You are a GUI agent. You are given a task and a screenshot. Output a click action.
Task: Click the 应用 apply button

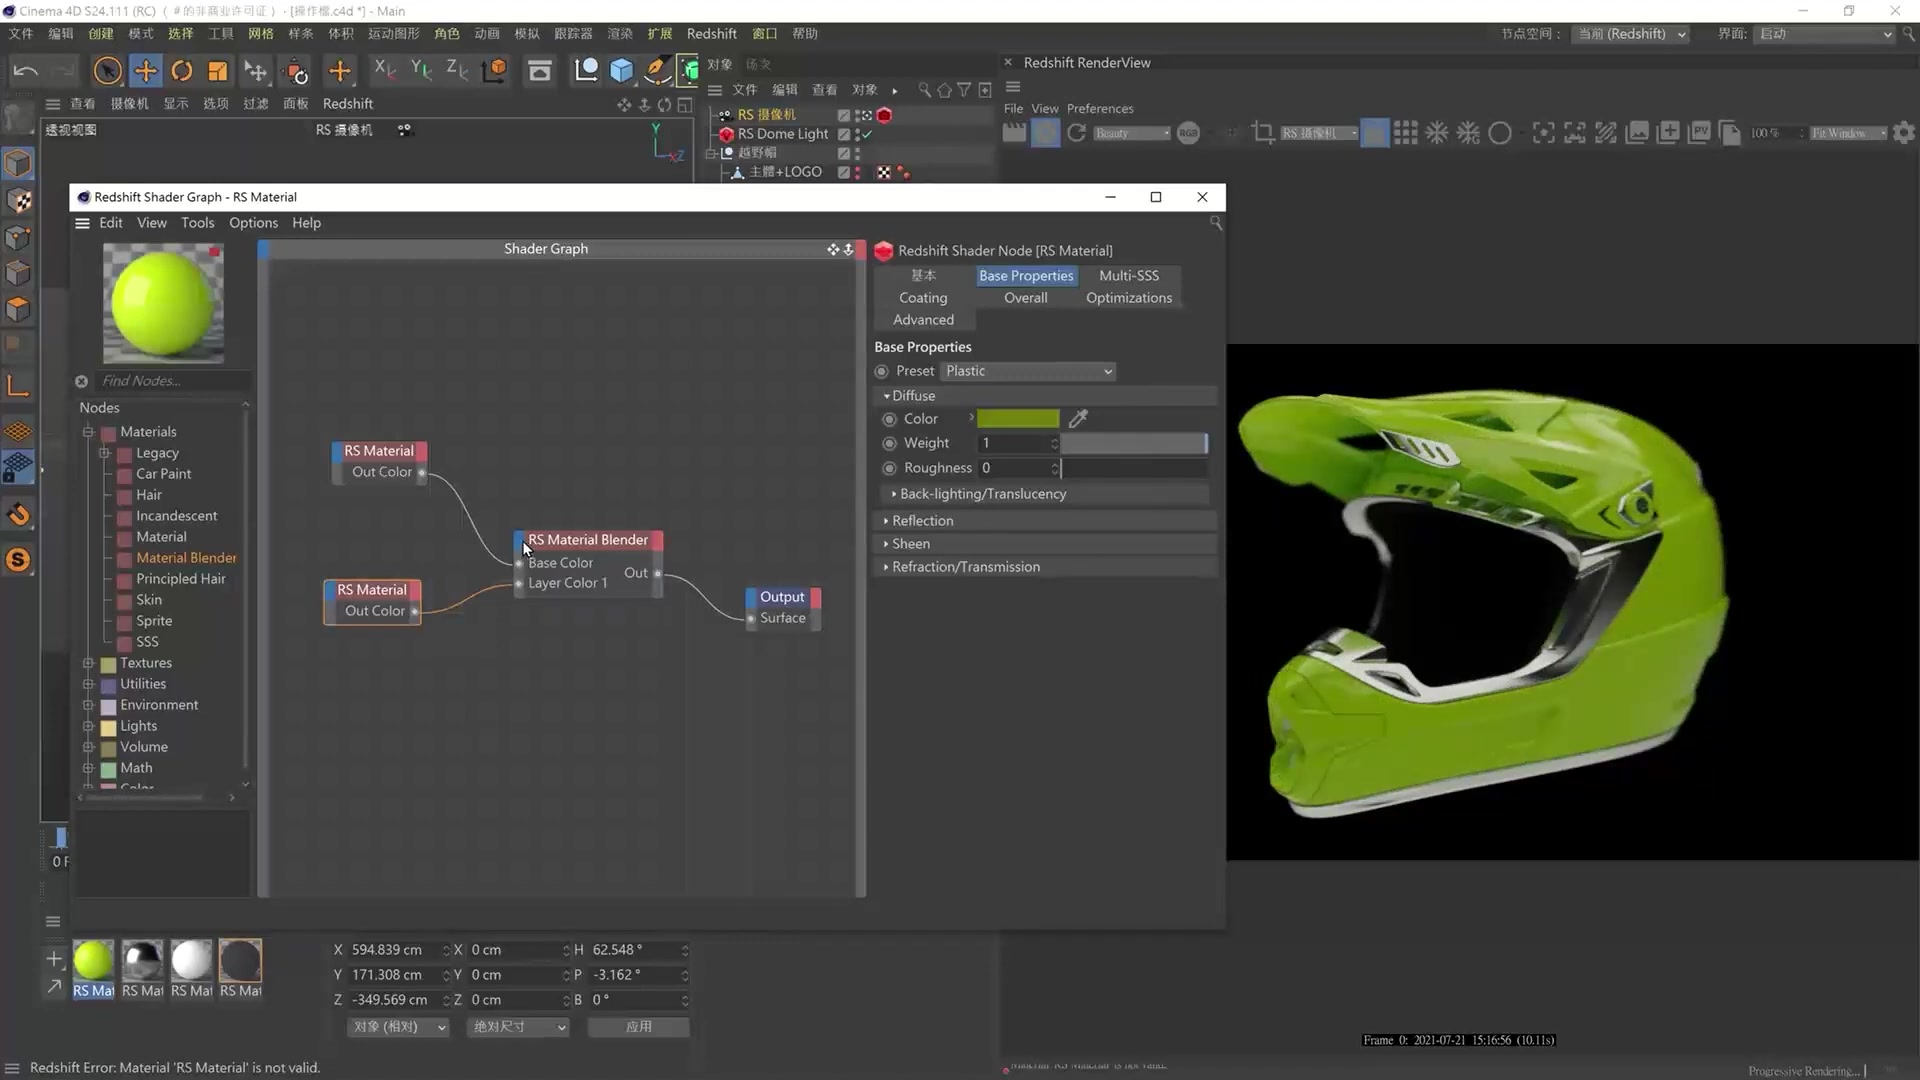coord(638,1027)
